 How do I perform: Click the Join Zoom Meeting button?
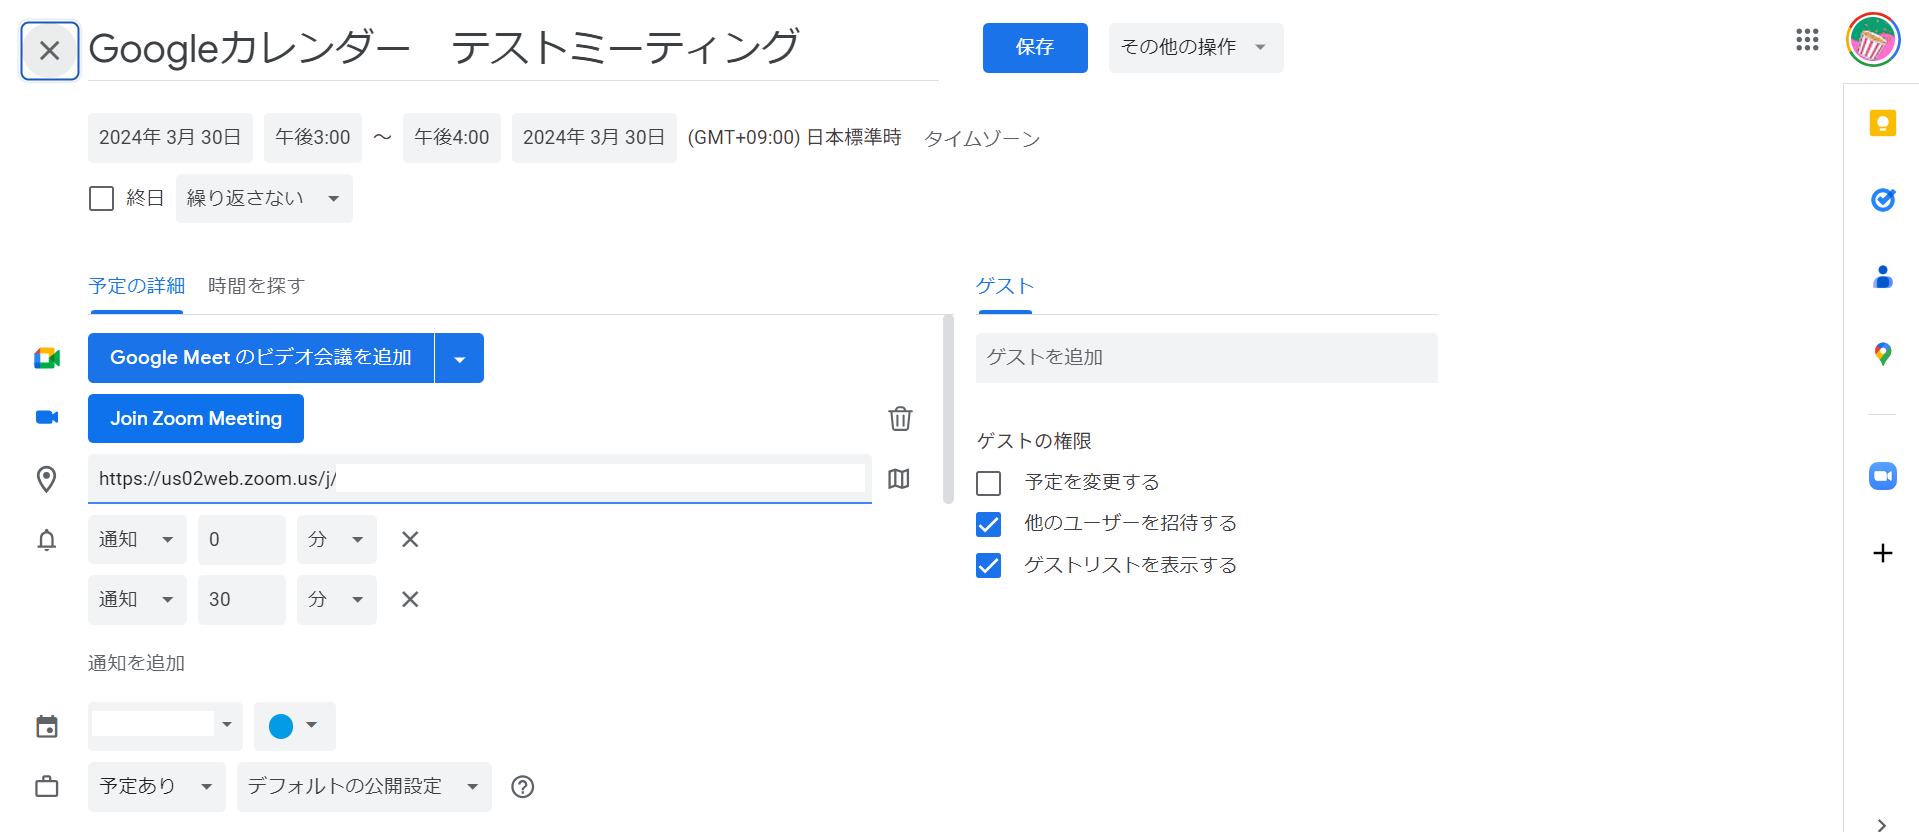[x=196, y=419]
